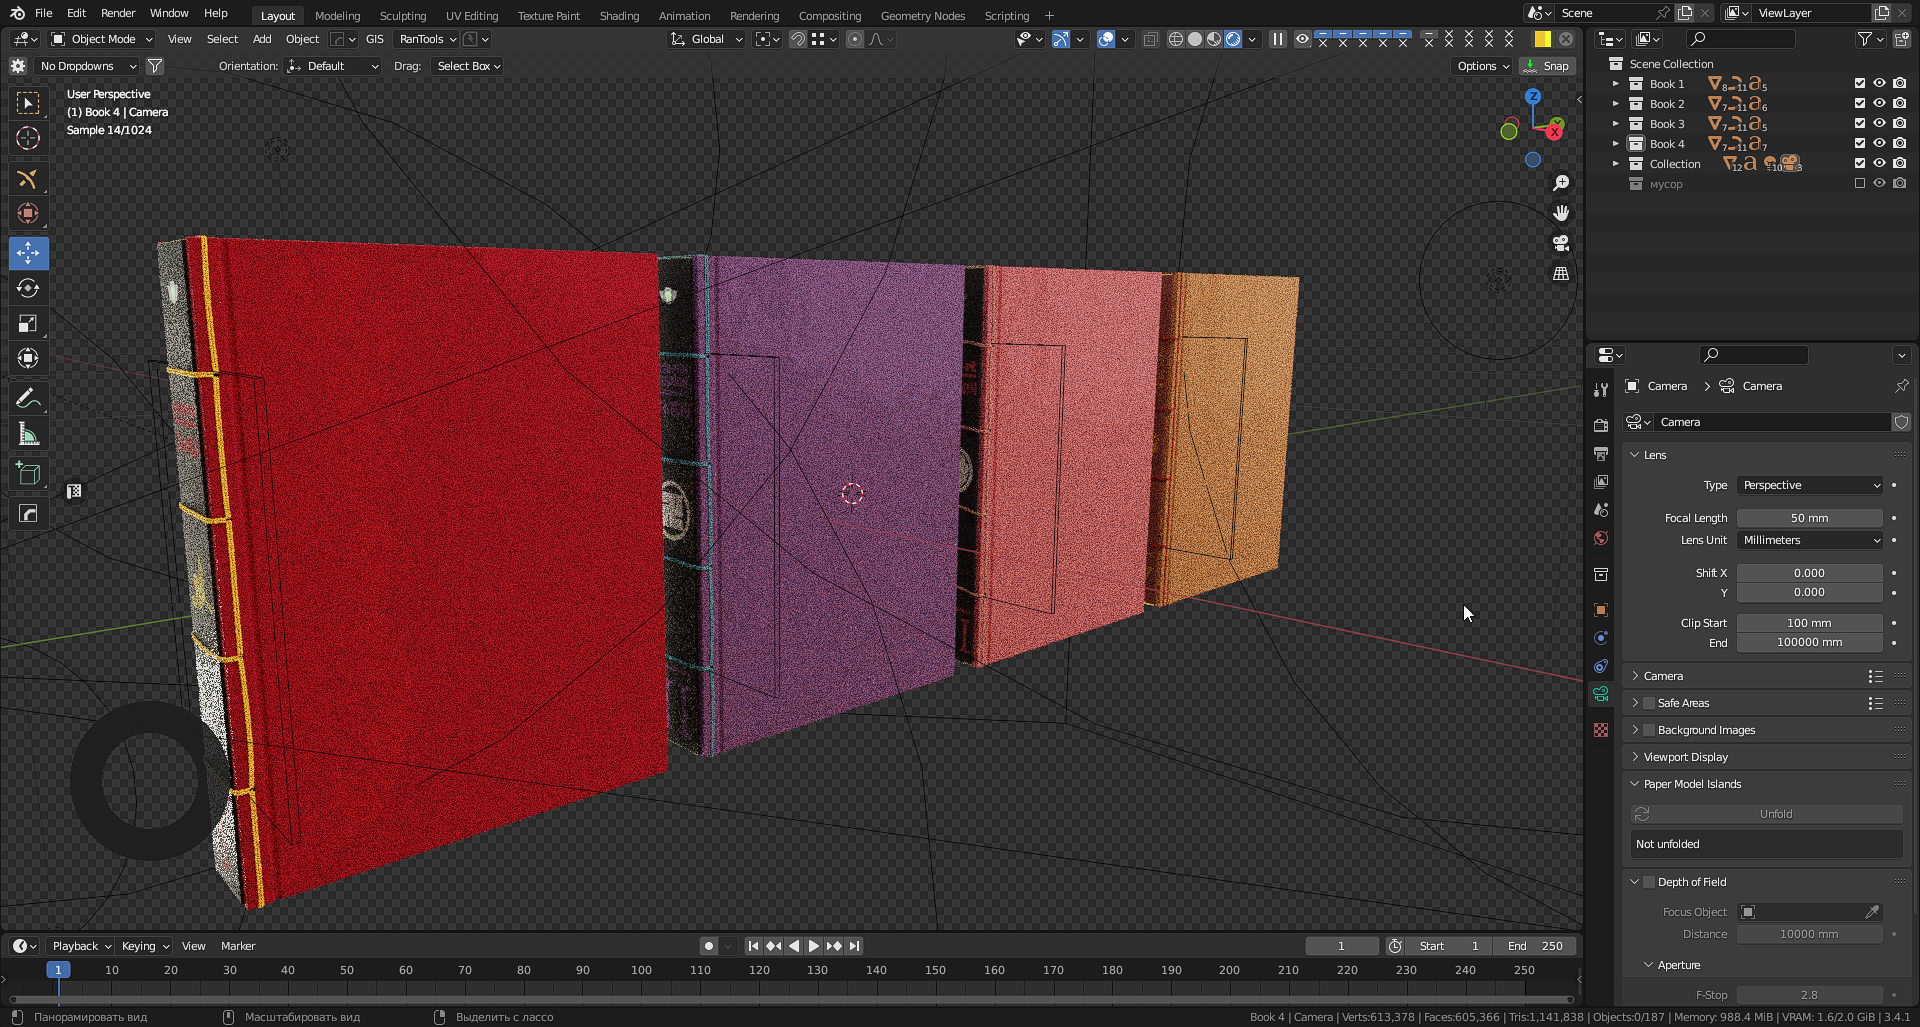Image resolution: width=1920 pixels, height=1027 pixels.
Task: Expand the Viewport Display panel
Action: (1686, 757)
